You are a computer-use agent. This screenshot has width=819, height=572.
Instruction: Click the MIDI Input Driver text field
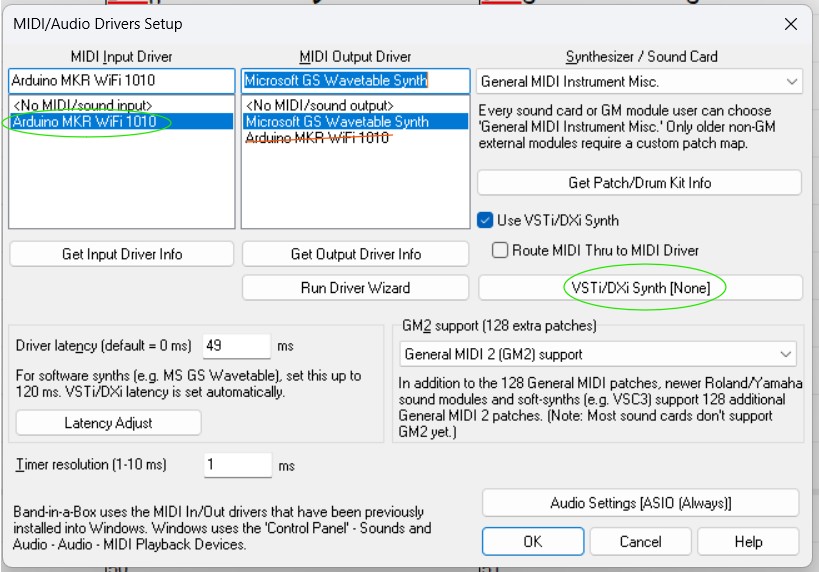(x=122, y=81)
